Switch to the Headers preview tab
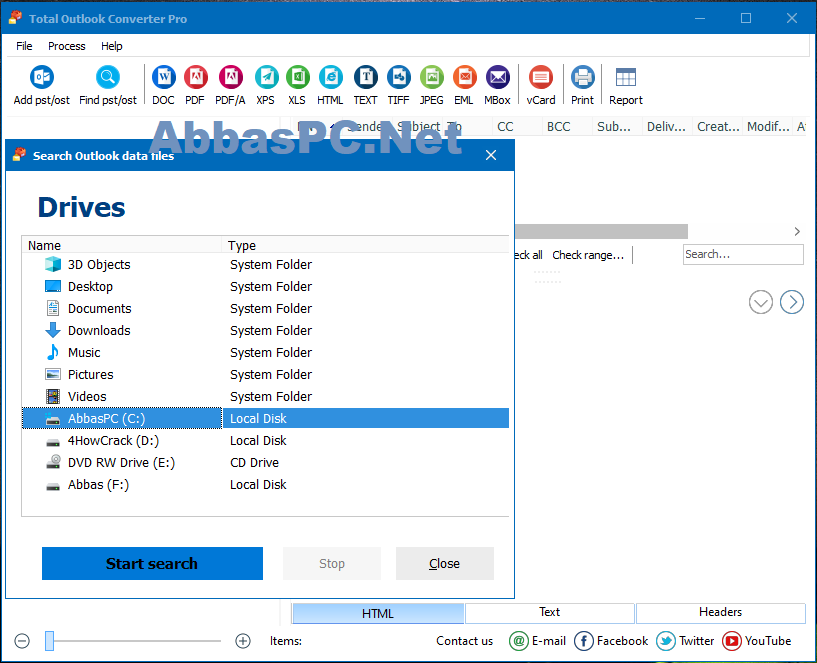The width and height of the screenshot is (817, 663). 721,612
